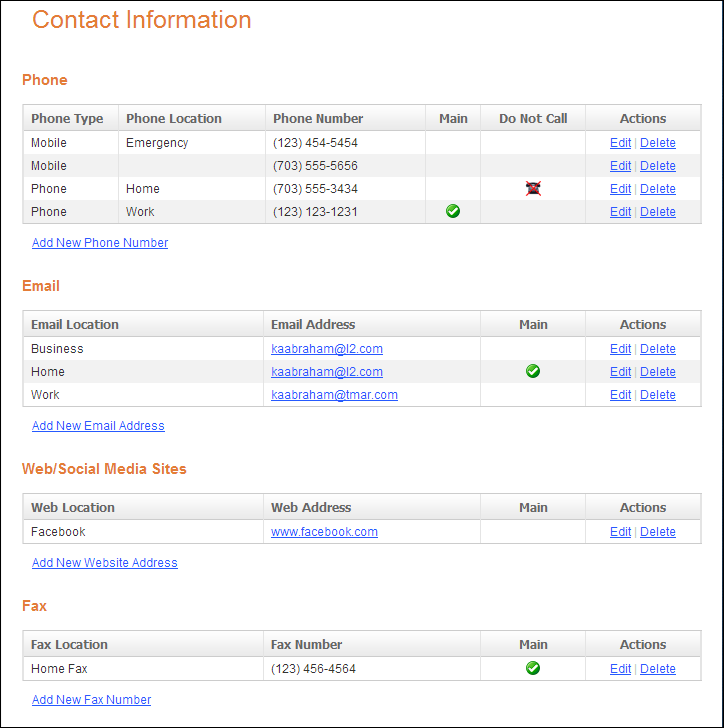The height and width of the screenshot is (728, 724).
Task: Open Add New Phone Number link
Action: click(x=100, y=243)
